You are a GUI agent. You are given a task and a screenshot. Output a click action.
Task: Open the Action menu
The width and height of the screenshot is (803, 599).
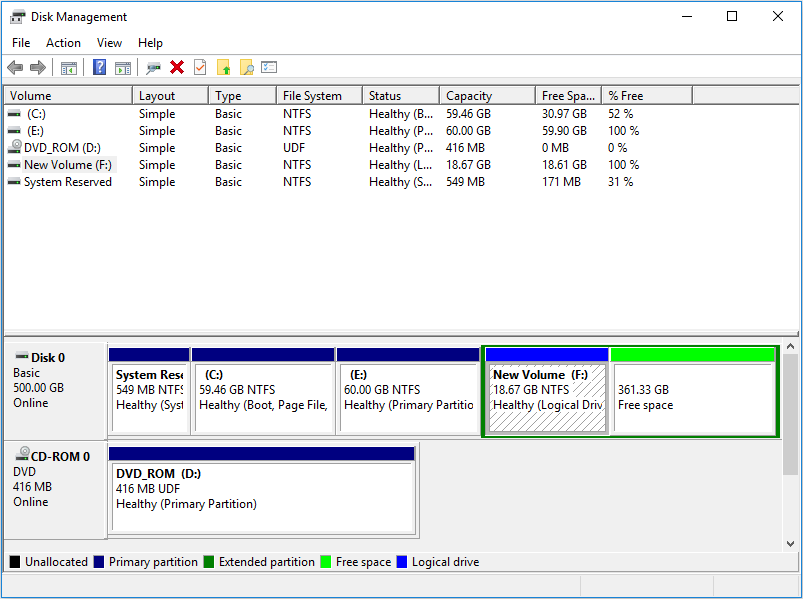pos(64,43)
